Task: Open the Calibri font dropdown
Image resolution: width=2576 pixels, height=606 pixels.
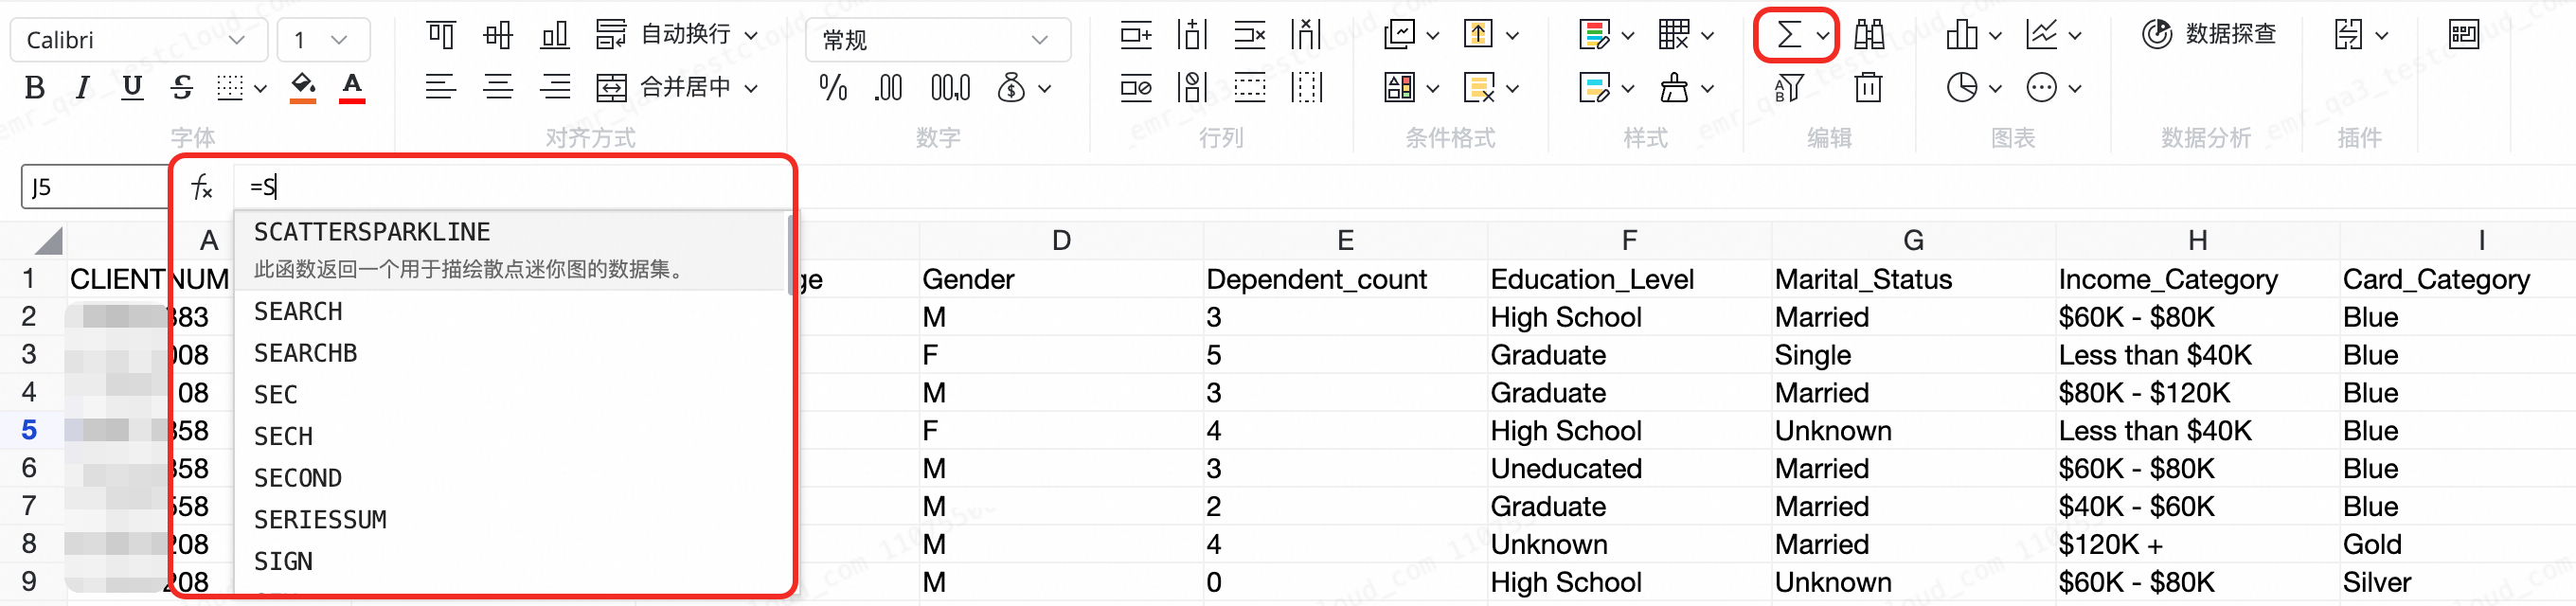Action: (x=136, y=40)
